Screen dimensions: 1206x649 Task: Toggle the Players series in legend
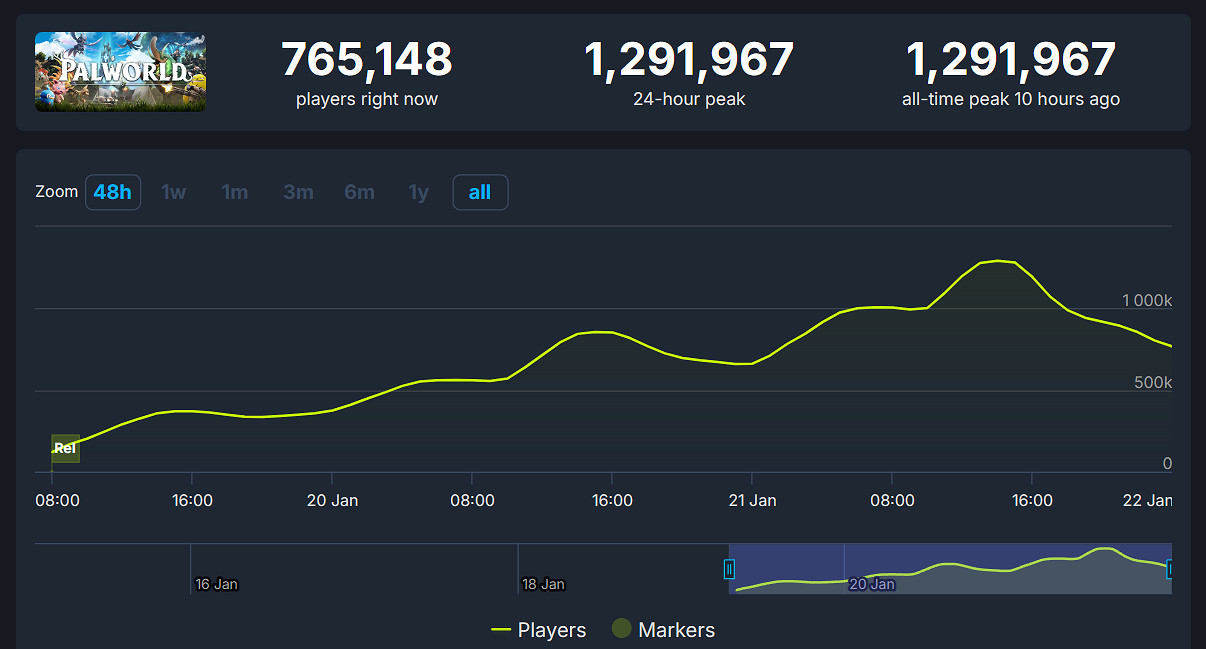pyautogui.click(x=539, y=630)
